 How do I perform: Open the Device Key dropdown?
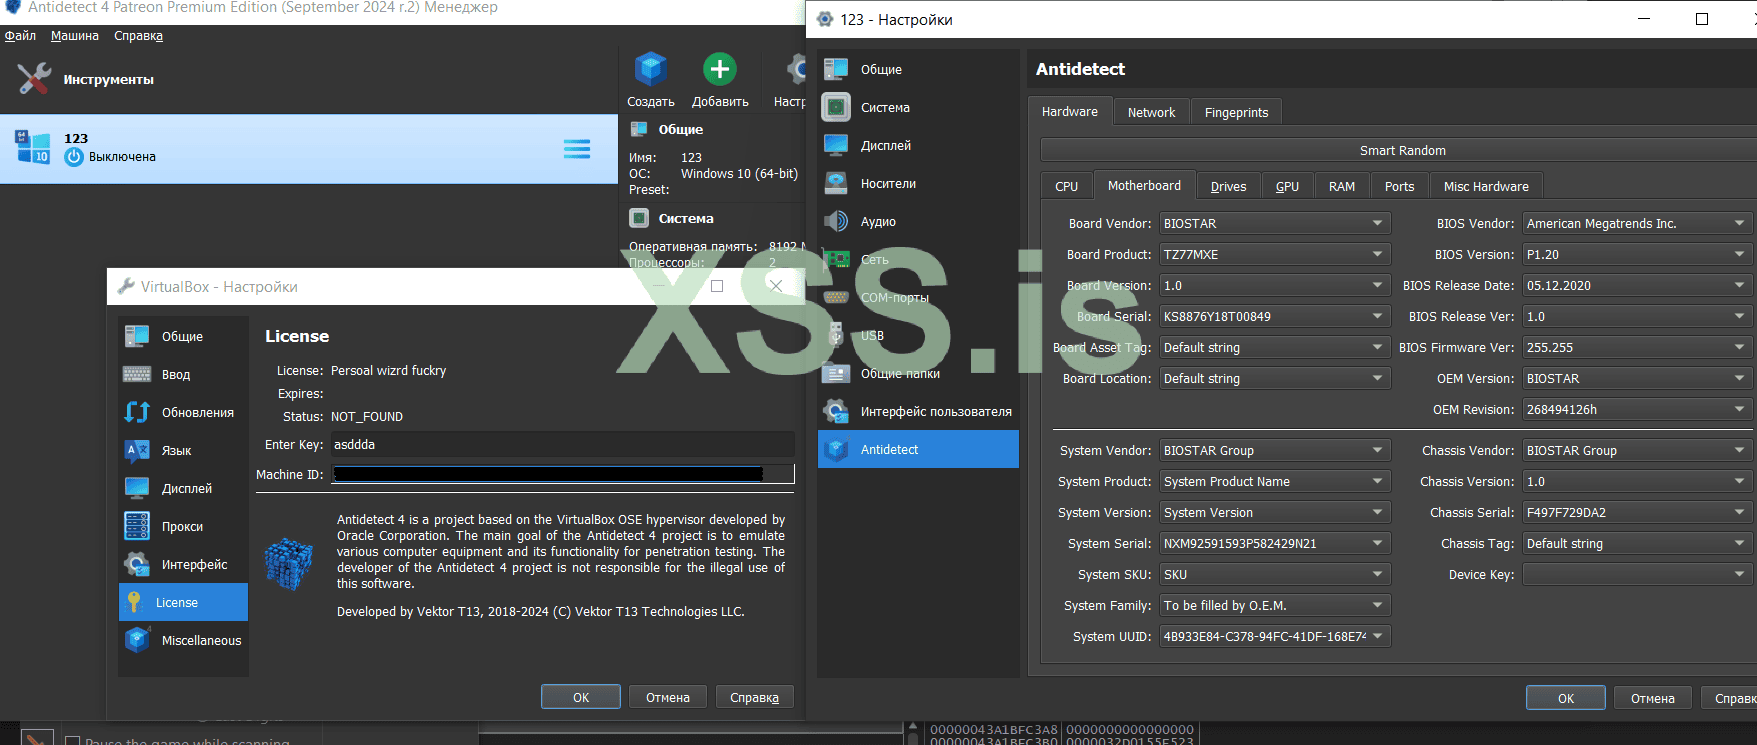click(1637, 574)
